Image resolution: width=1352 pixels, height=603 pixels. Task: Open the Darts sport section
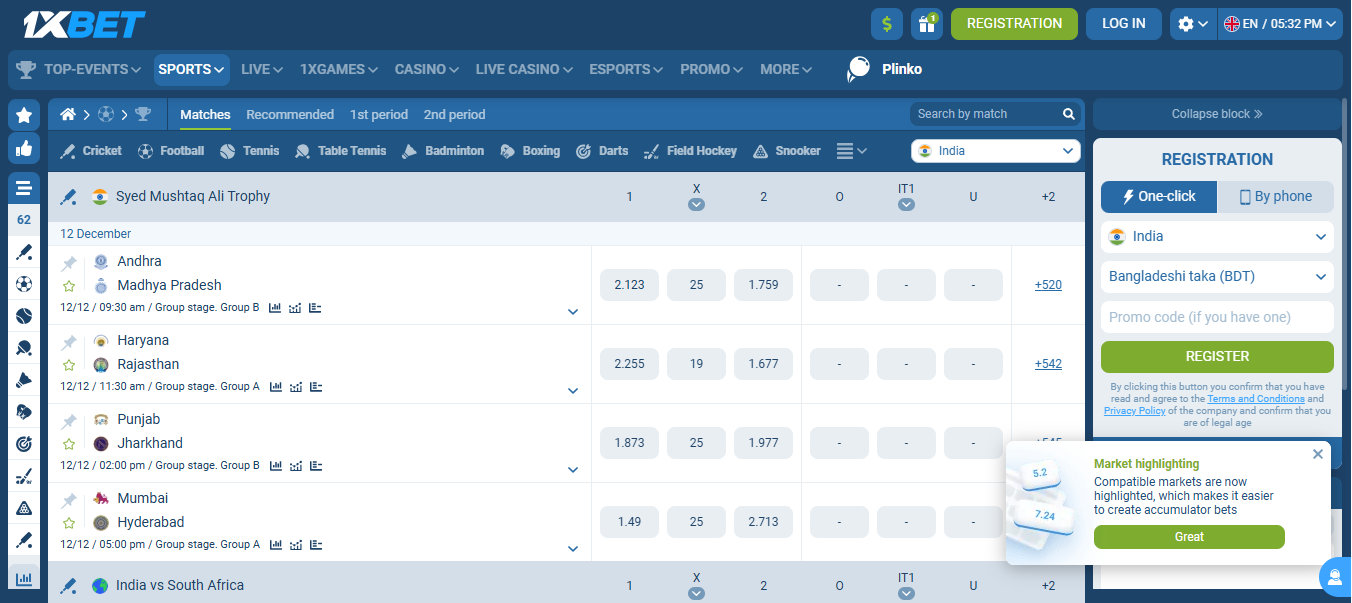click(x=602, y=150)
